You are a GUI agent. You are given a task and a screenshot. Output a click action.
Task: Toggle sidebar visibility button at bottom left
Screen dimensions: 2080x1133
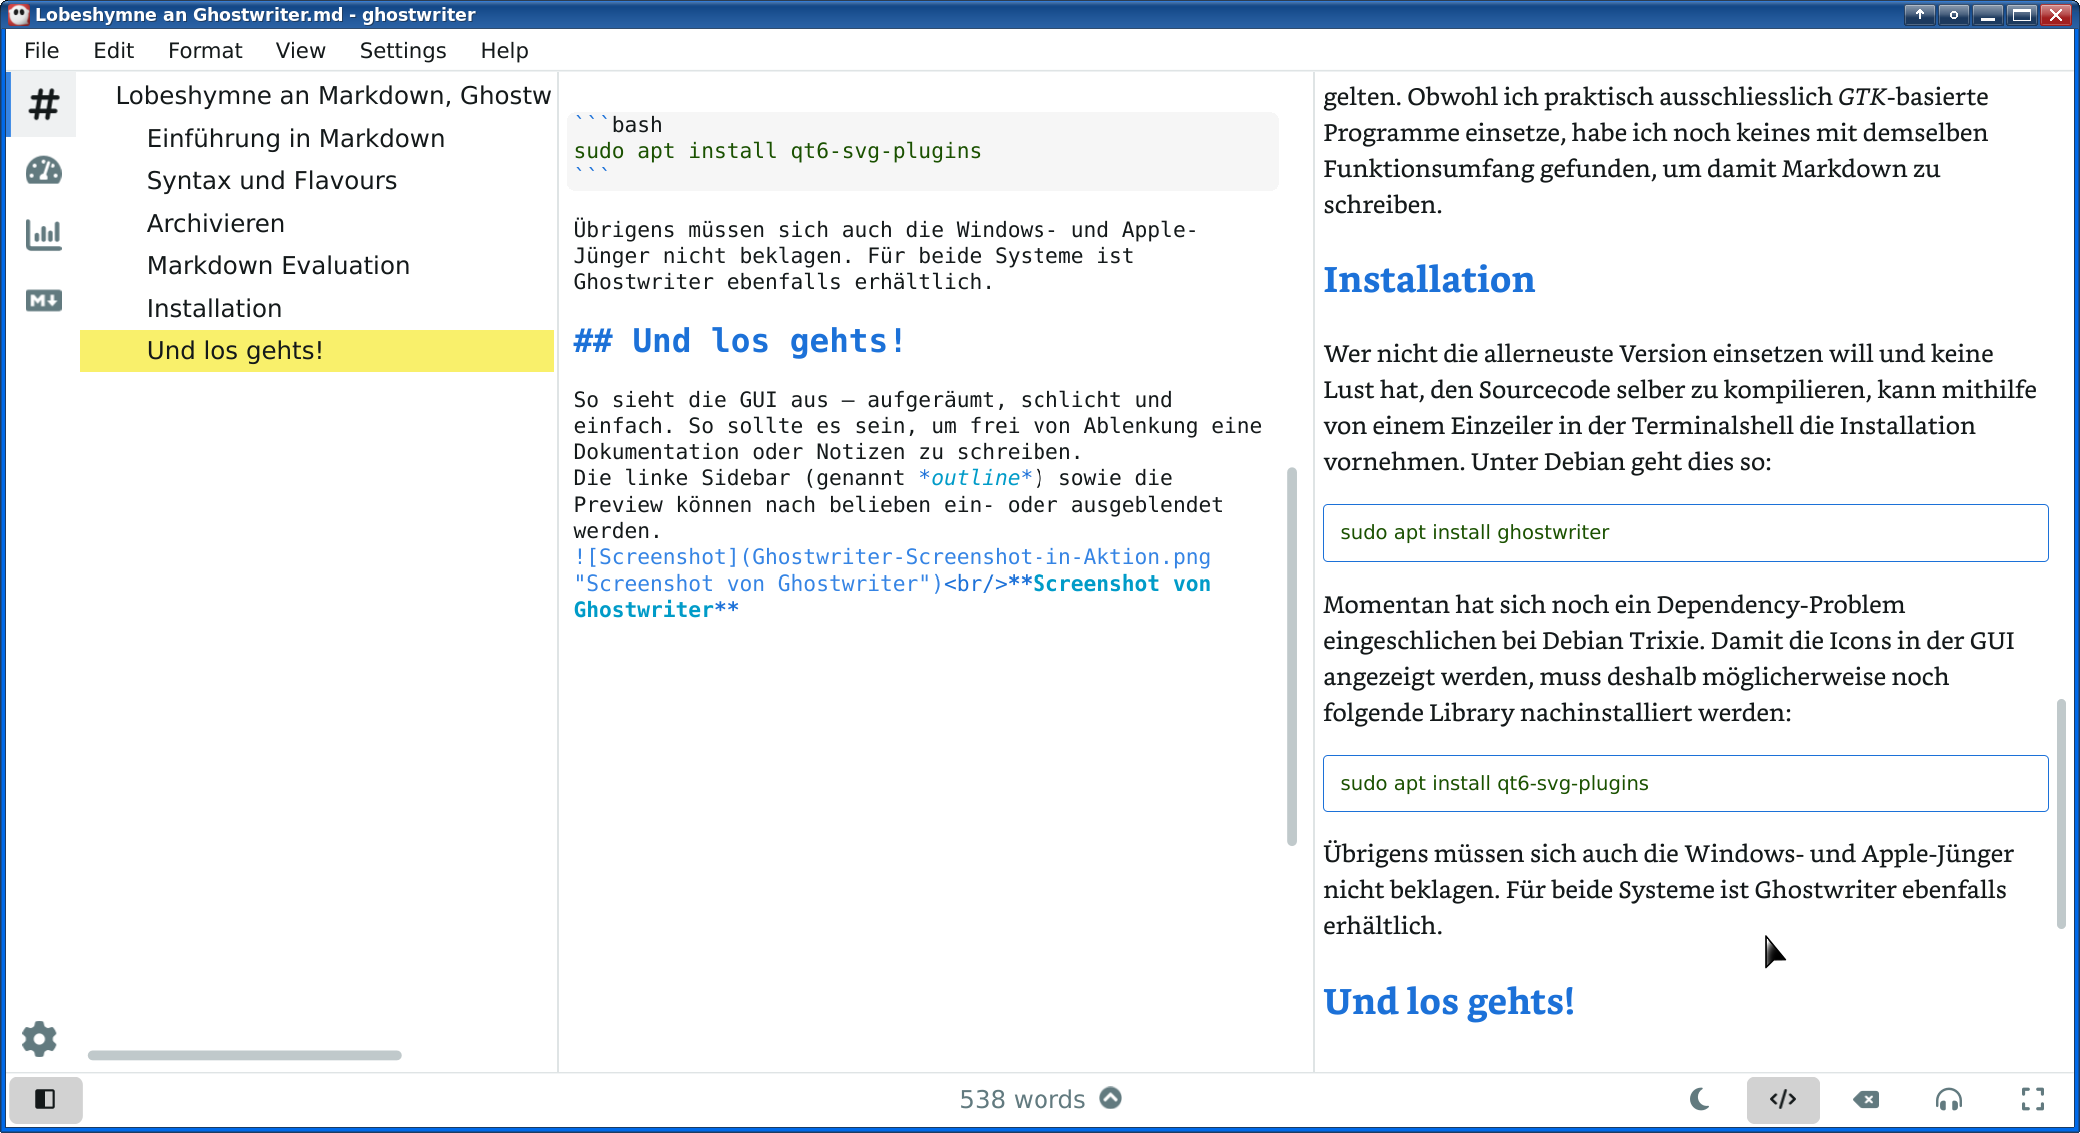point(45,1099)
